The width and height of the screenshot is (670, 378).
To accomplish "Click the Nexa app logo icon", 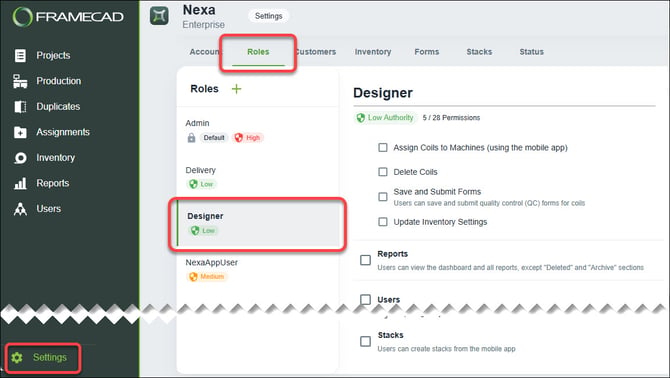I will pyautogui.click(x=159, y=16).
